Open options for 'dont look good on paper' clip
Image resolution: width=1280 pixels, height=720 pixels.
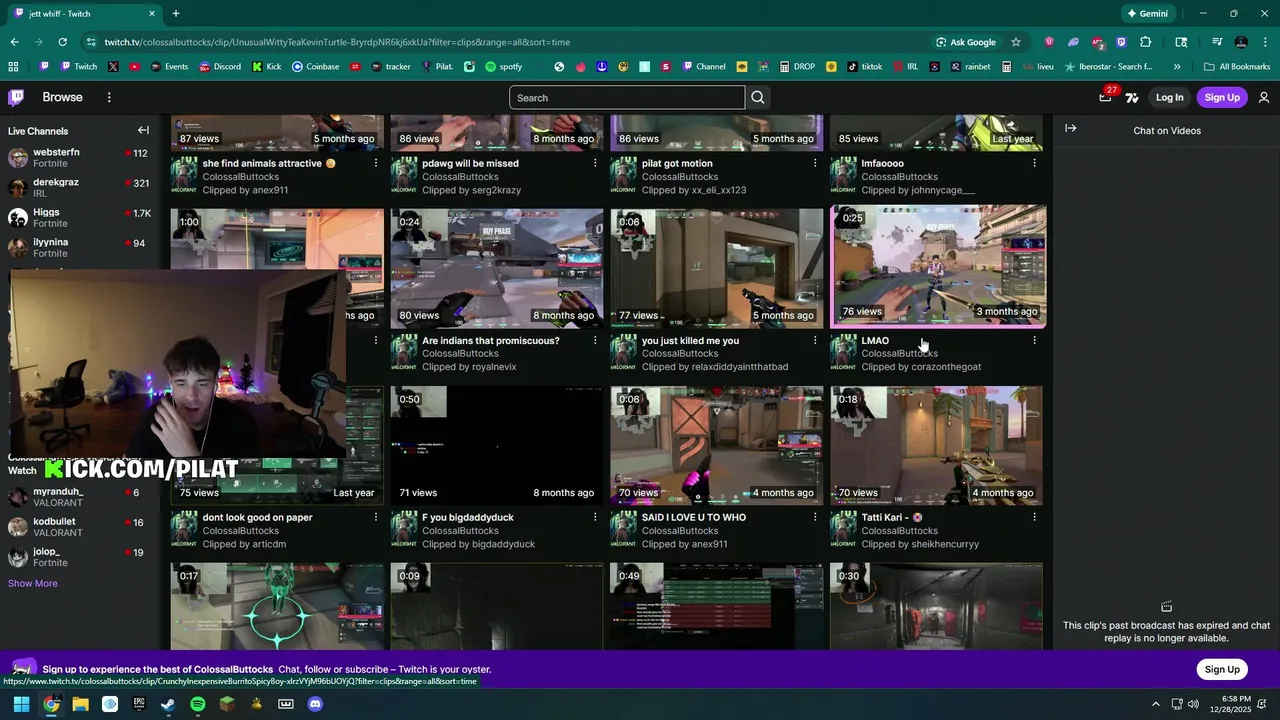tap(376, 517)
